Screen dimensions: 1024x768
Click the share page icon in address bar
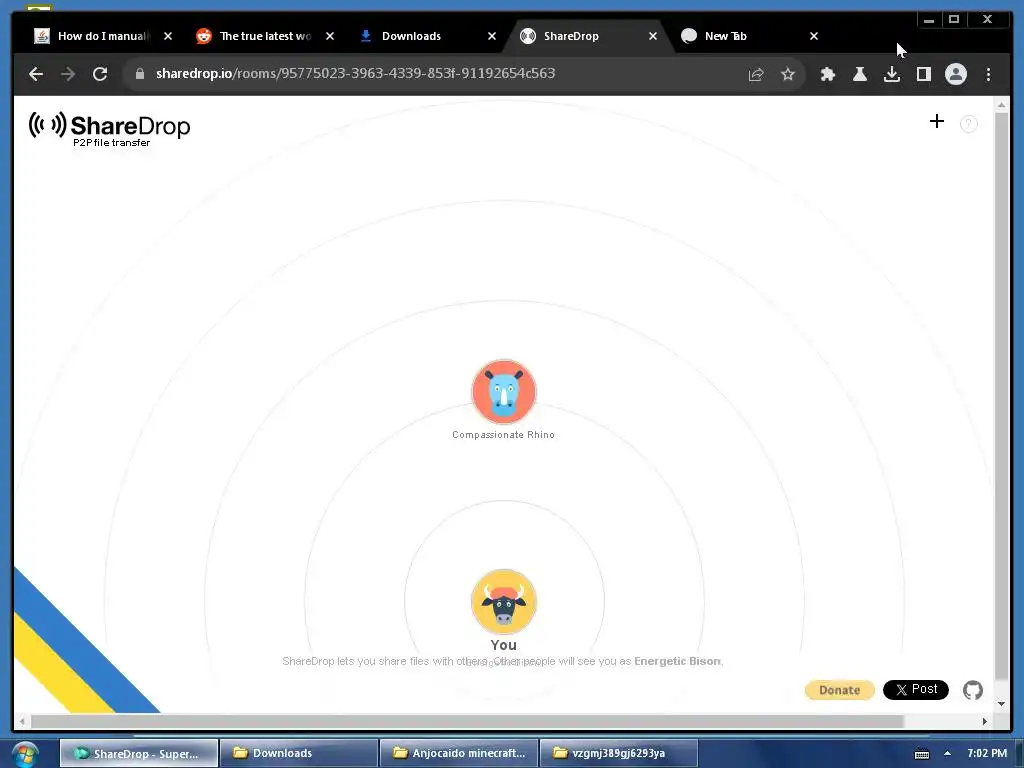tap(756, 74)
